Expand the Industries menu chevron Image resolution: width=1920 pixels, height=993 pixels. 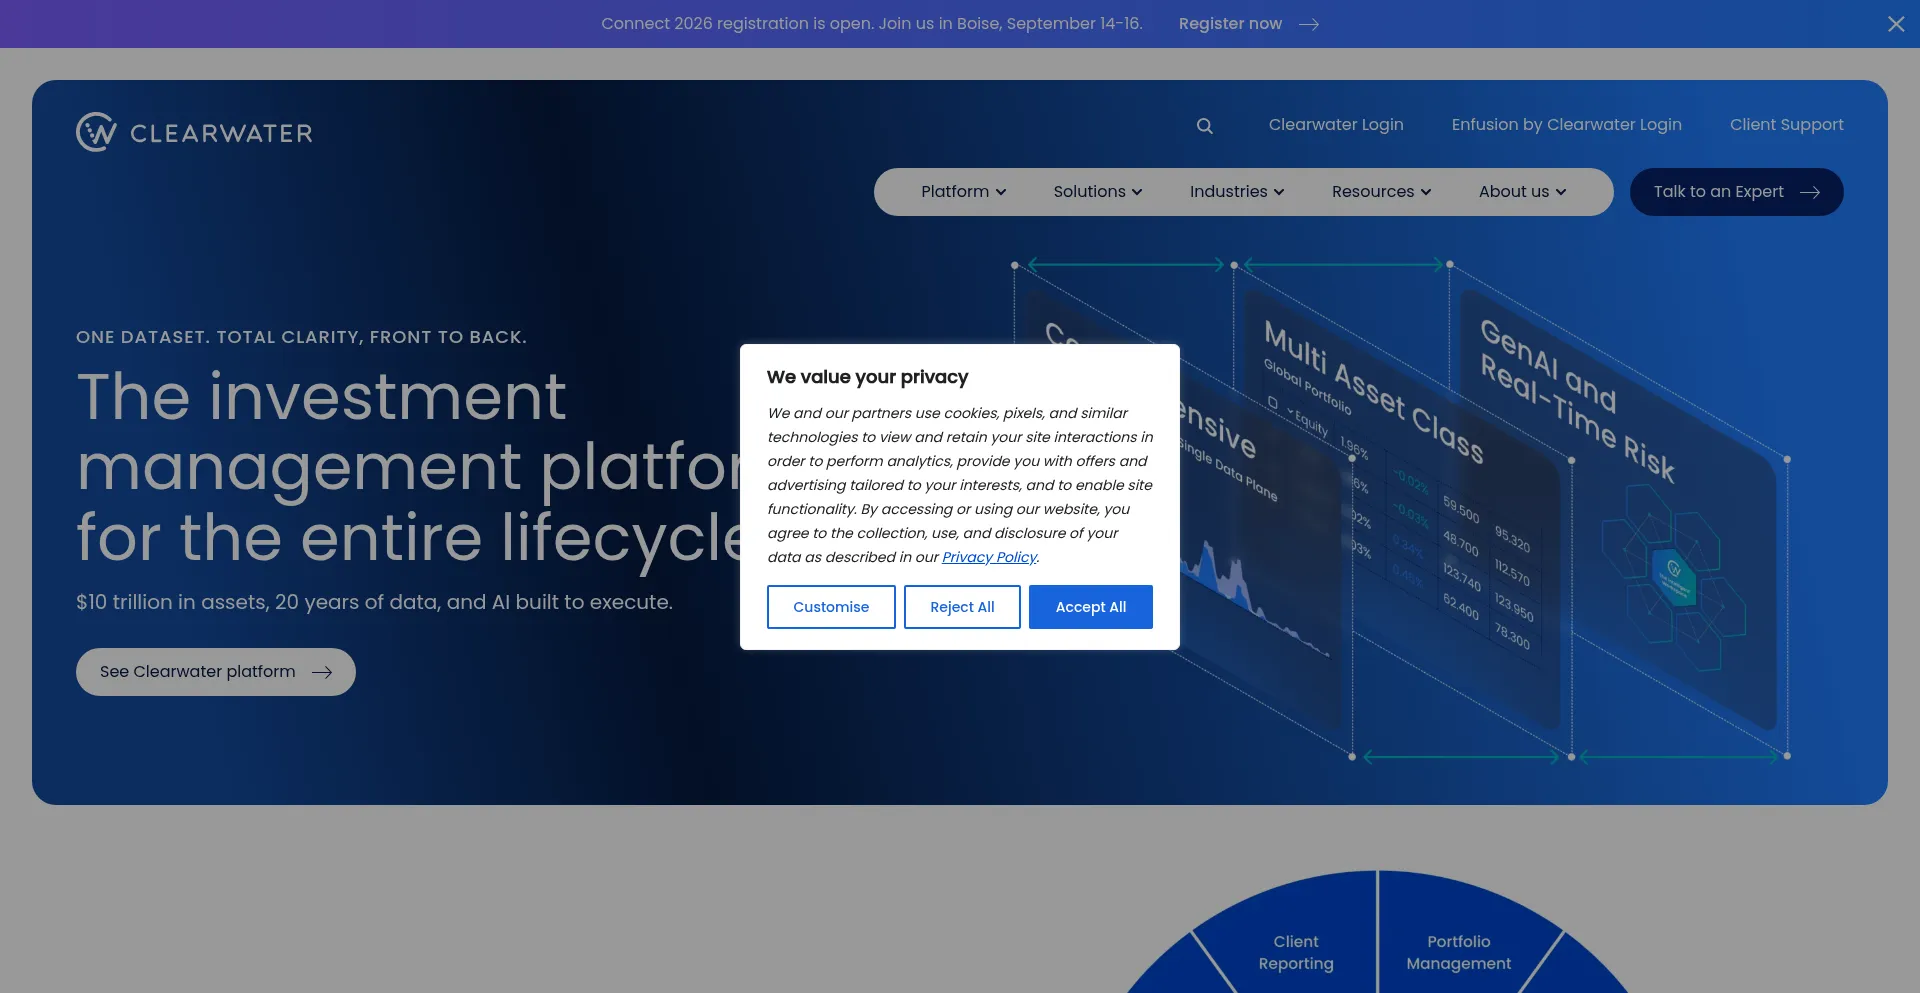click(x=1279, y=192)
